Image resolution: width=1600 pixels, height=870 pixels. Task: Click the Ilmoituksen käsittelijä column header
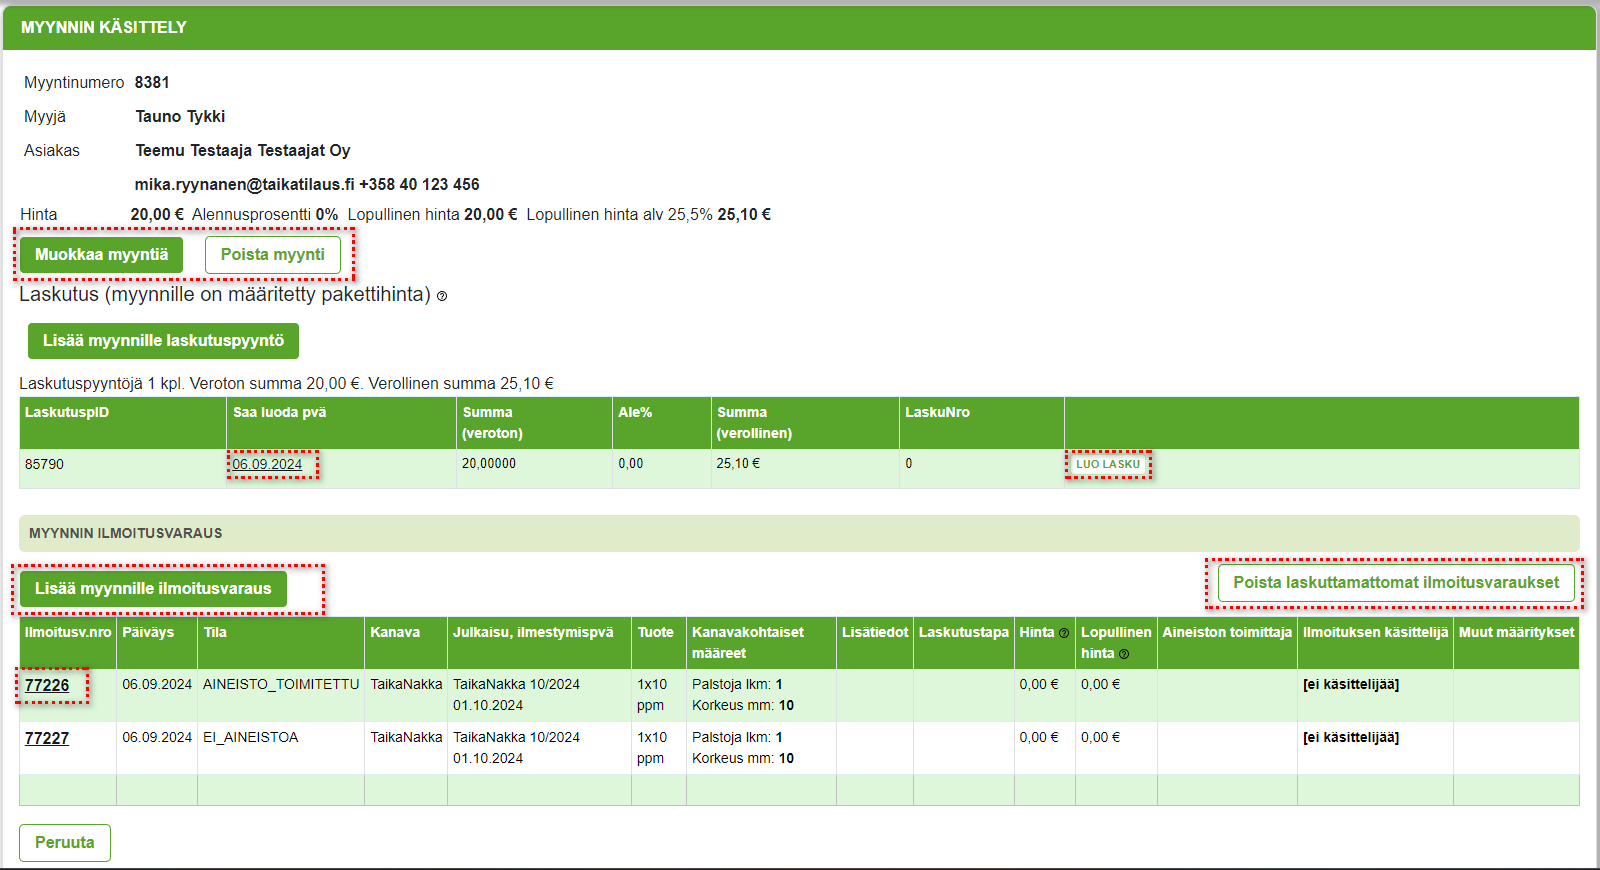click(1375, 642)
